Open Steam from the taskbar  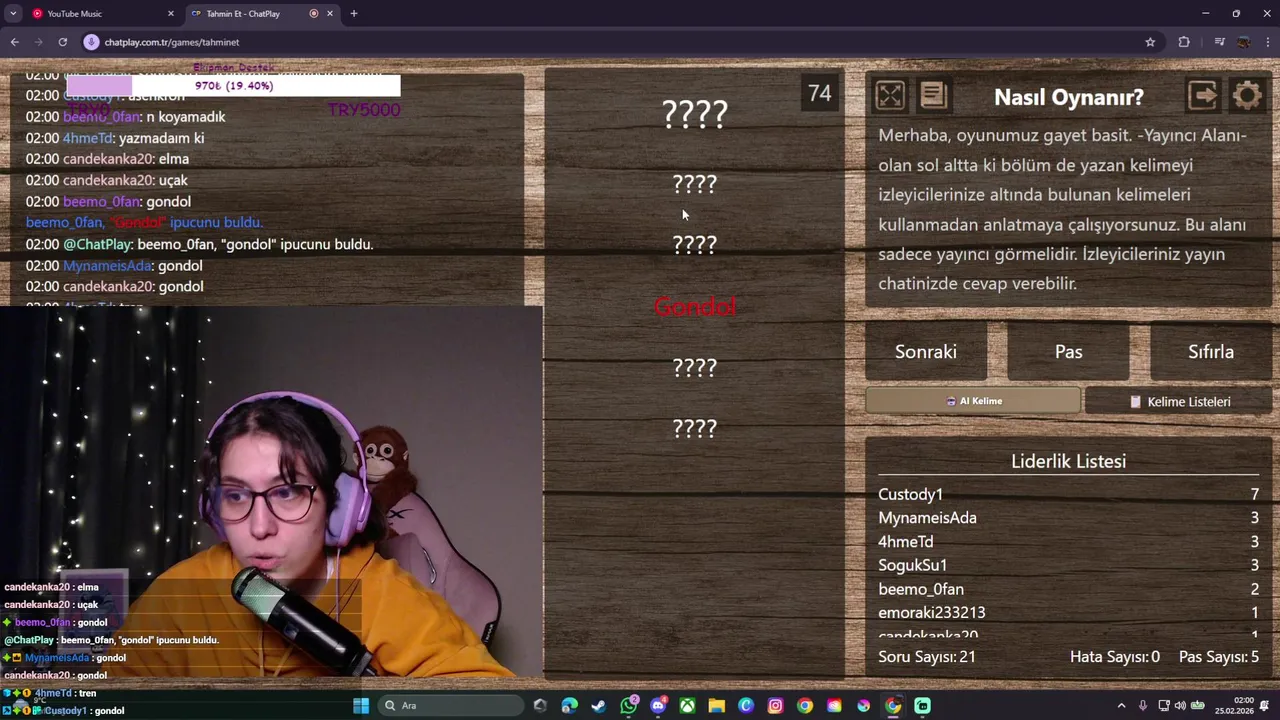(x=599, y=706)
